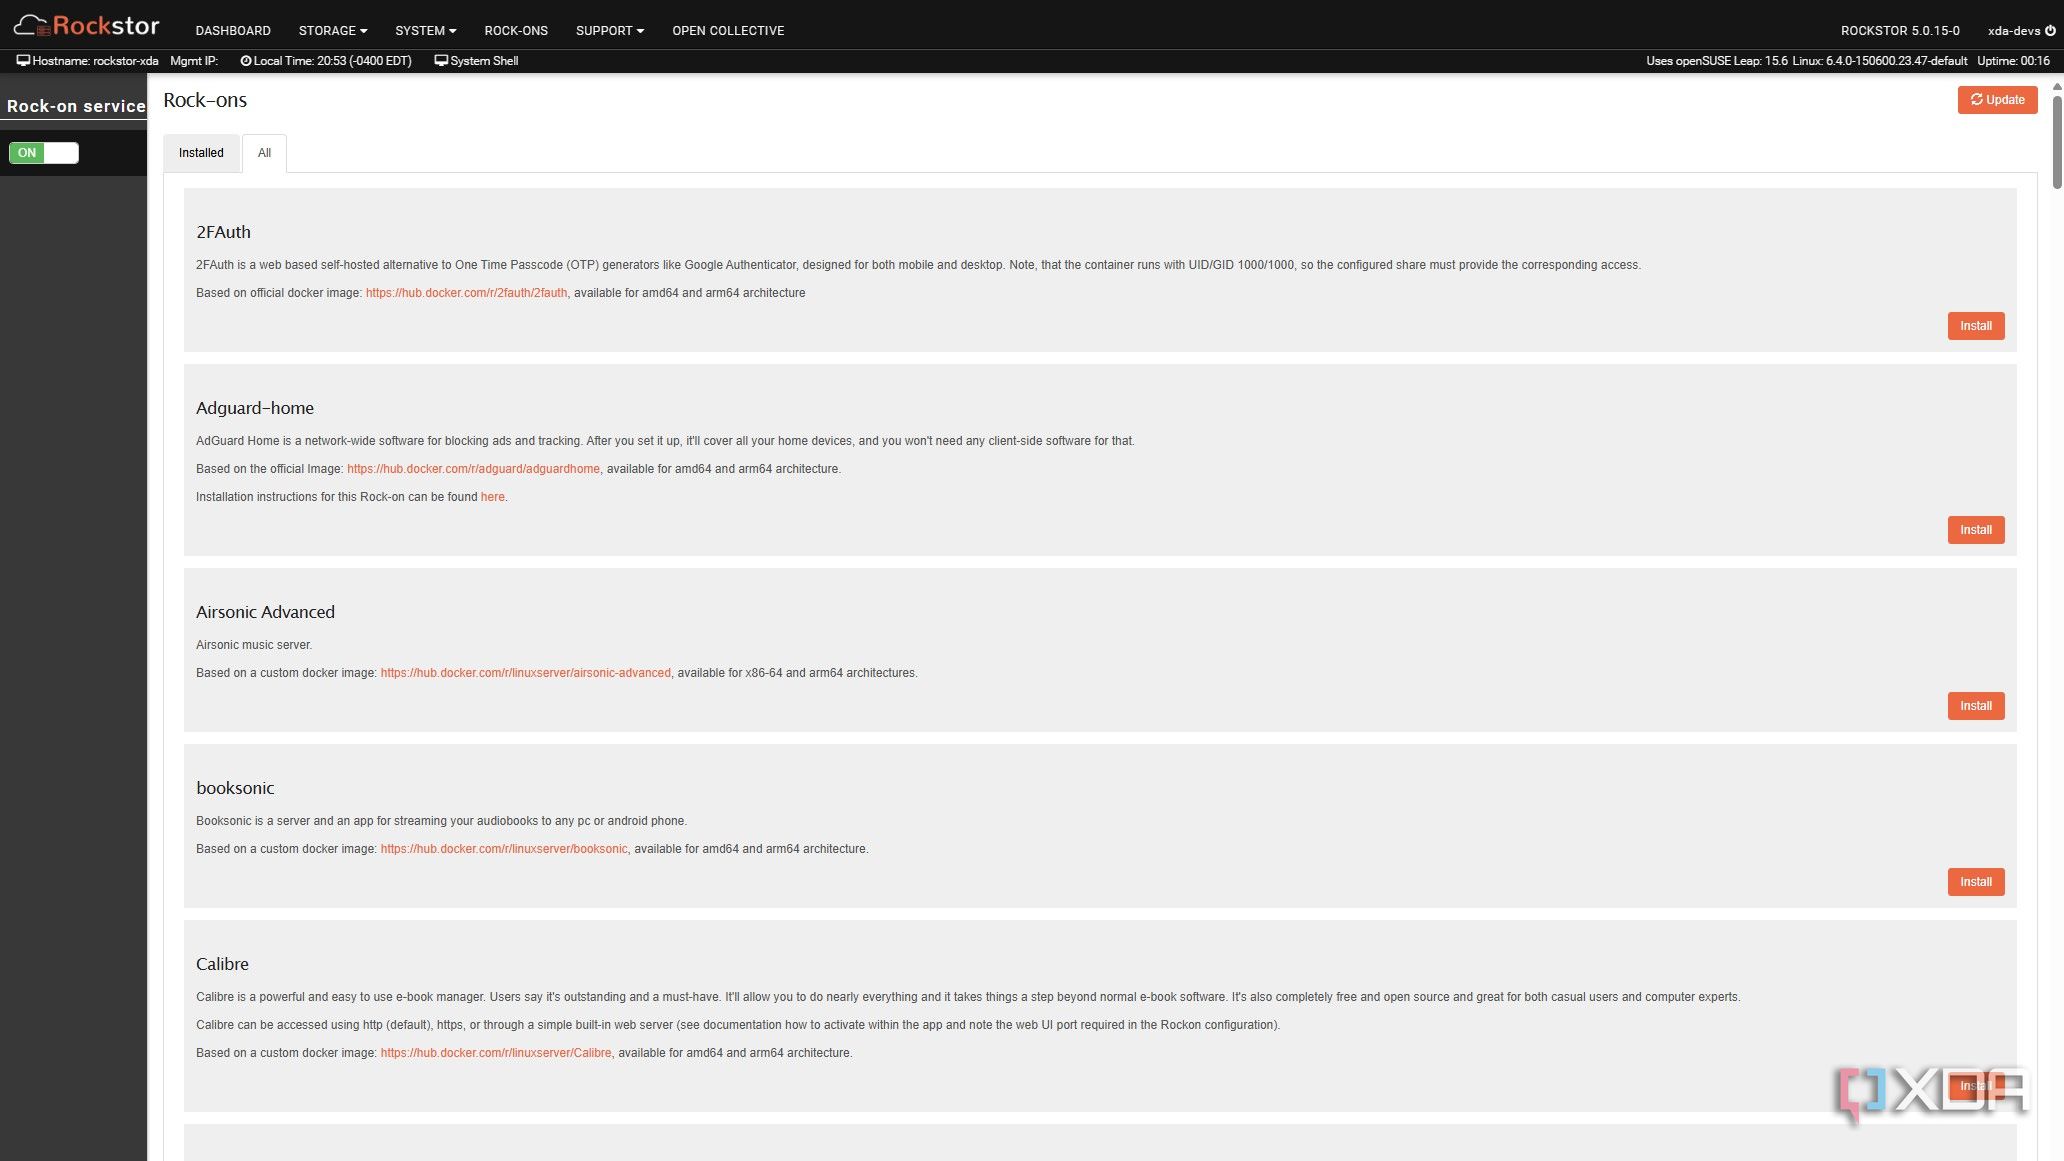Click the 'here' installation instructions link
2064x1161 pixels.
click(492, 497)
